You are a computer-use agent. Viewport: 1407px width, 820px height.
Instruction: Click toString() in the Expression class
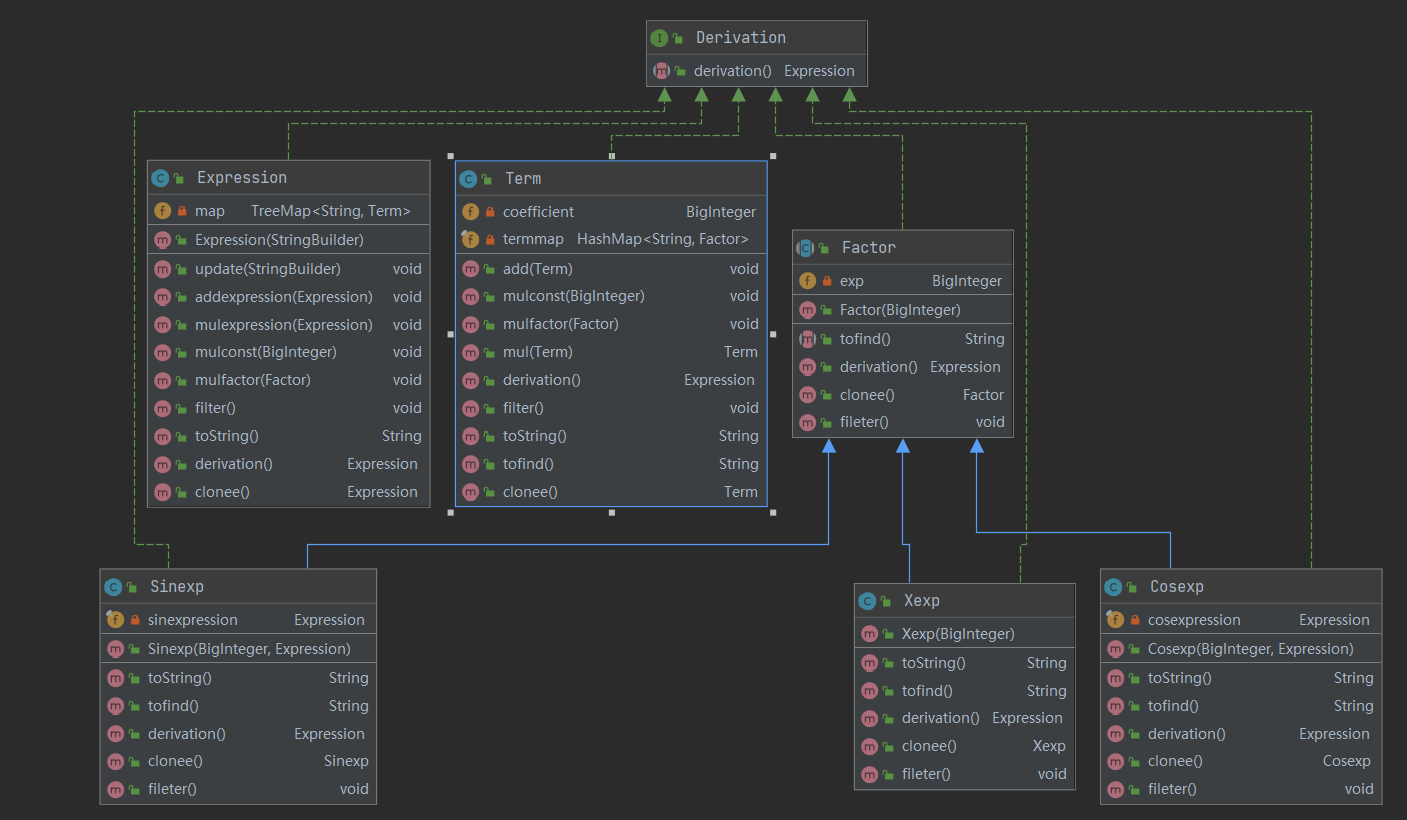tap(227, 436)
